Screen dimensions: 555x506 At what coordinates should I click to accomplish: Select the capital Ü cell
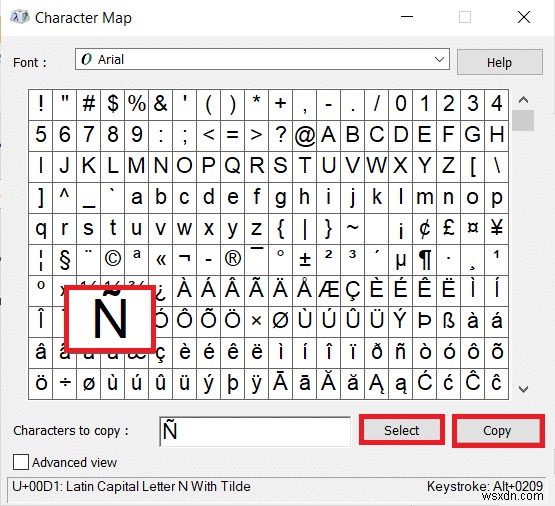coord(377,322)
